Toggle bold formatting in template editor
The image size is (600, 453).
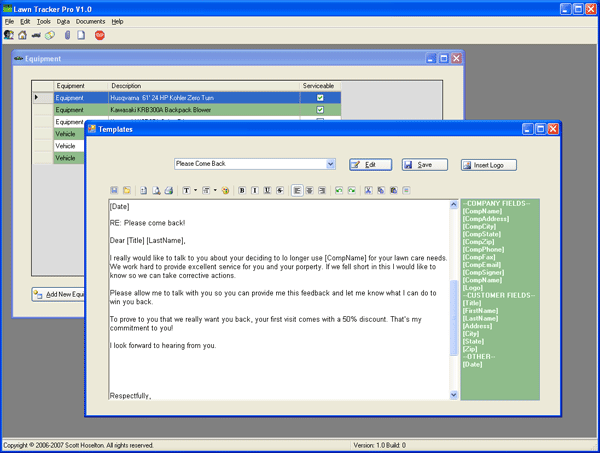[x=242, y=190]
